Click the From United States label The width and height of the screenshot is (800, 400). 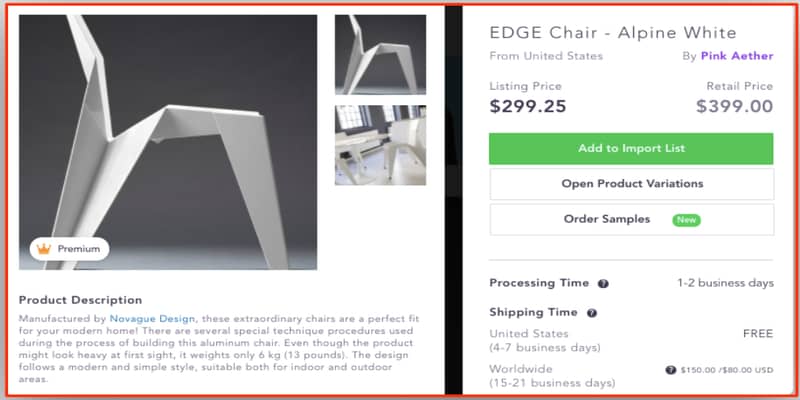pyautogui.click(x=546, y=56)
